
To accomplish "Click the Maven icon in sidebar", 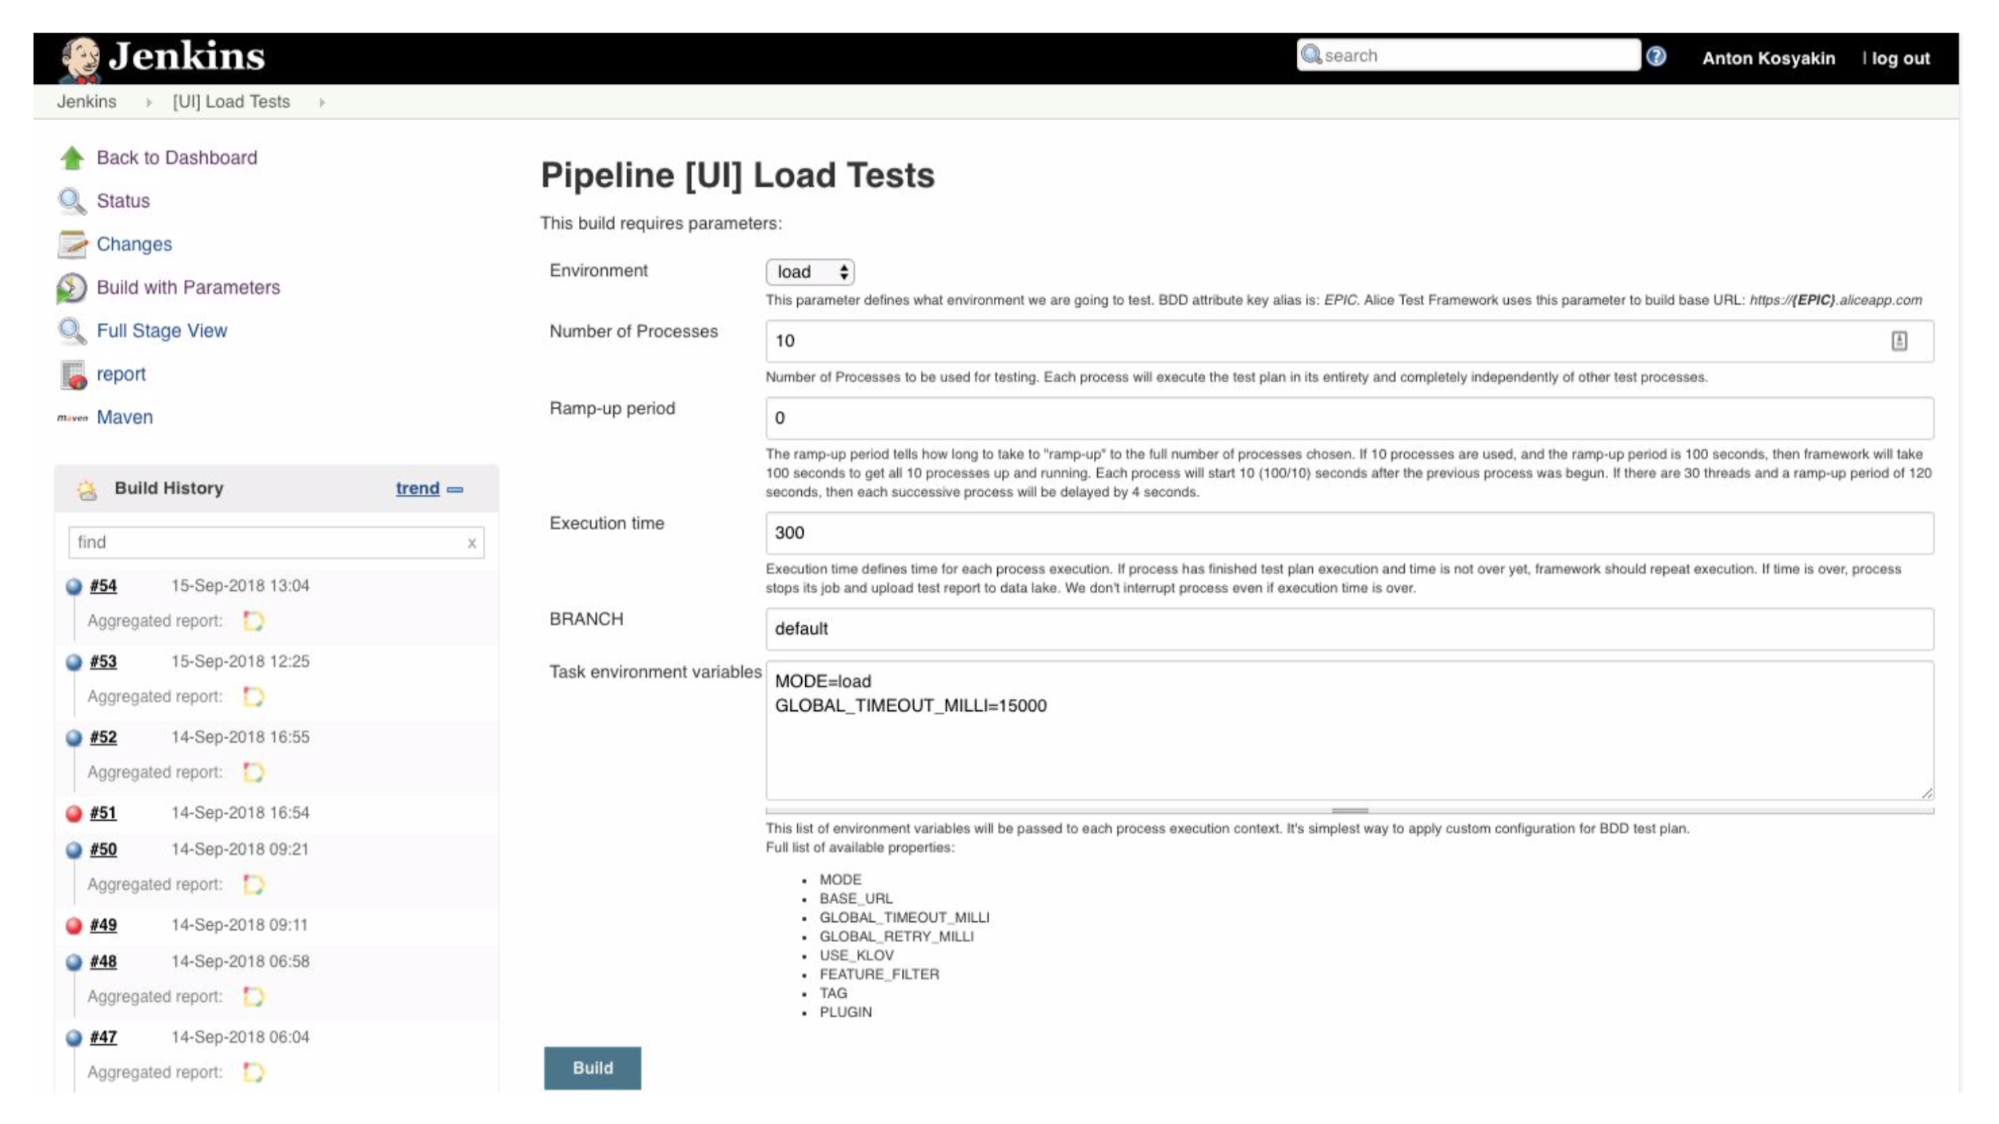I will [73, 417].
